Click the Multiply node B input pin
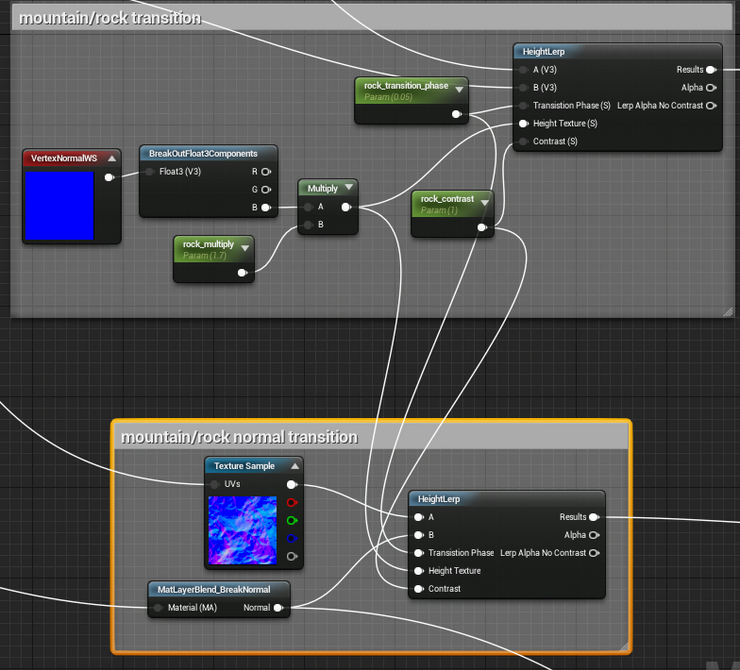The height and width of the screenshot is (670, 740). 308,225
